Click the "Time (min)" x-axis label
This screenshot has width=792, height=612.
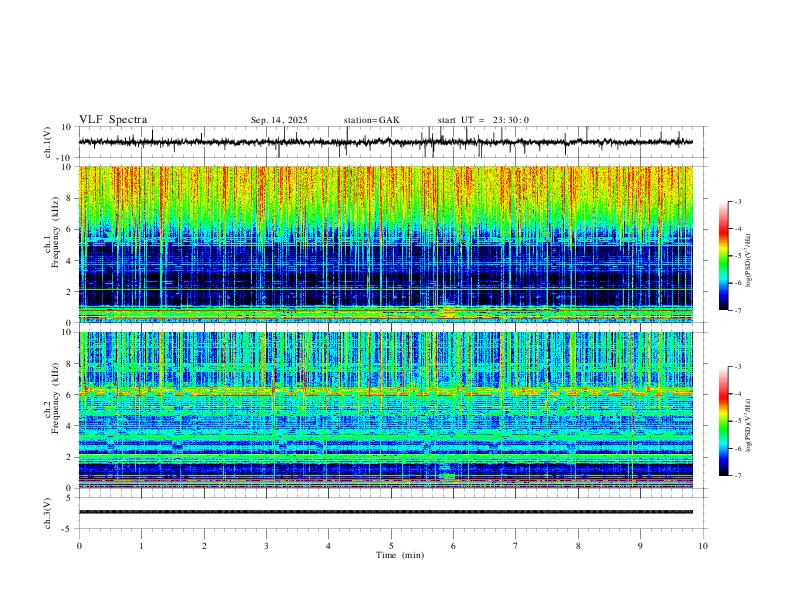pos(400,555)
